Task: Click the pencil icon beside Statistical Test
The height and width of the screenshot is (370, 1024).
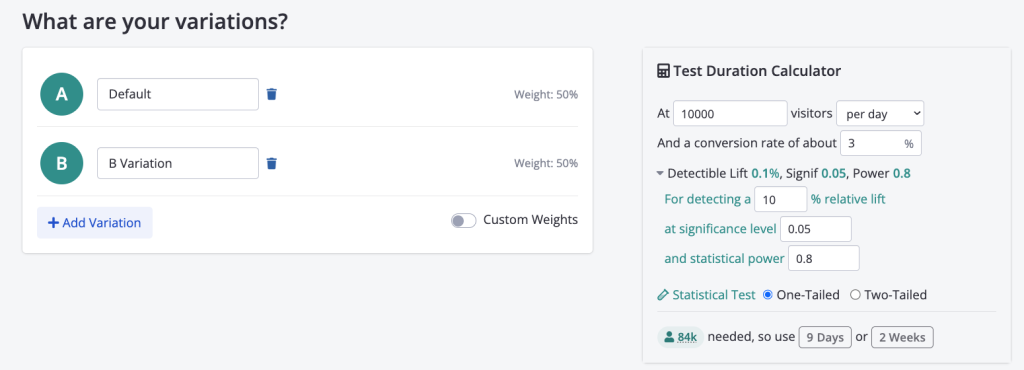Action: pyautogui.click(x=663, y=295)
